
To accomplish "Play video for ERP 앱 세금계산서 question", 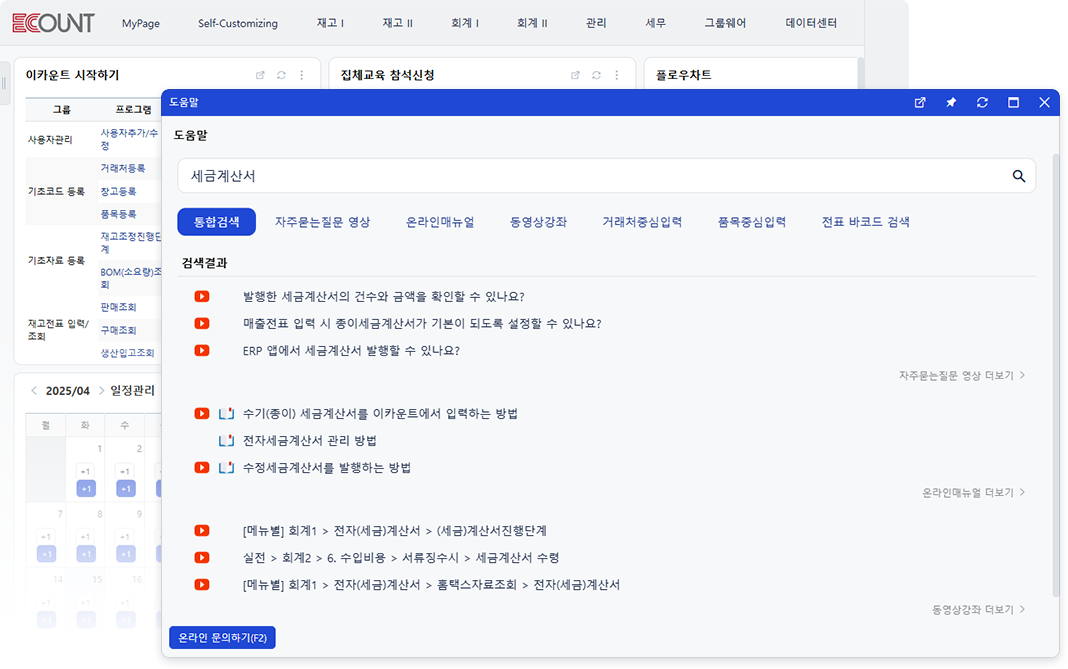I will [x=202, y=351].
